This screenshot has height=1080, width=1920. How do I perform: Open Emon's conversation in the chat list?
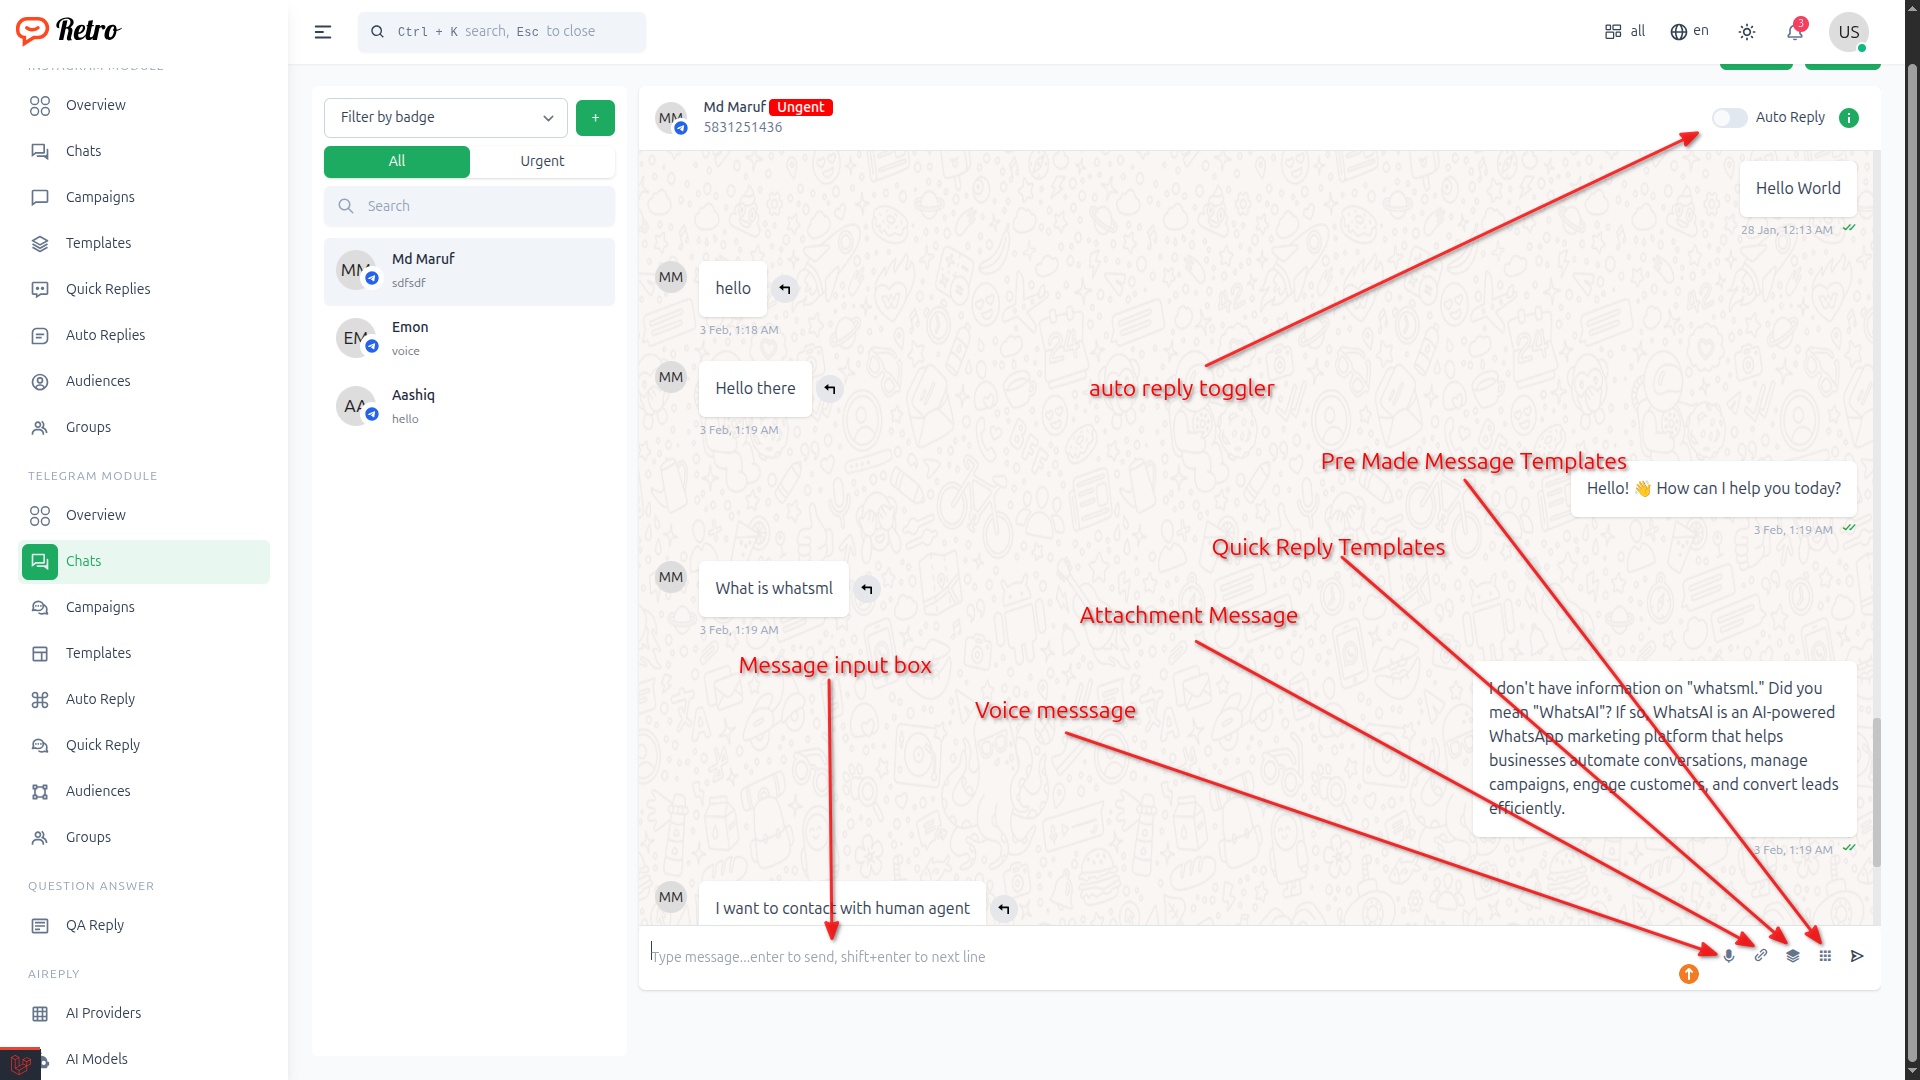[469, 339]
